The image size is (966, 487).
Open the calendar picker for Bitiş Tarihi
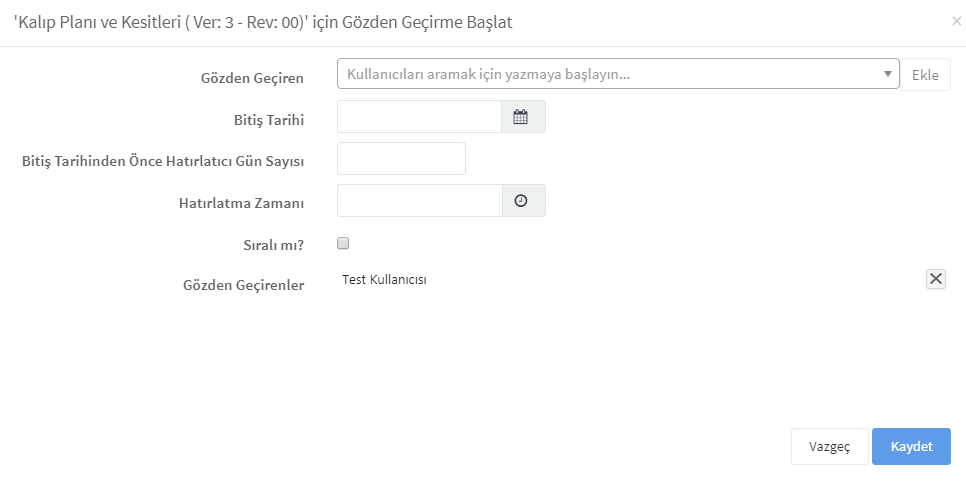click(x=523, y=117)
